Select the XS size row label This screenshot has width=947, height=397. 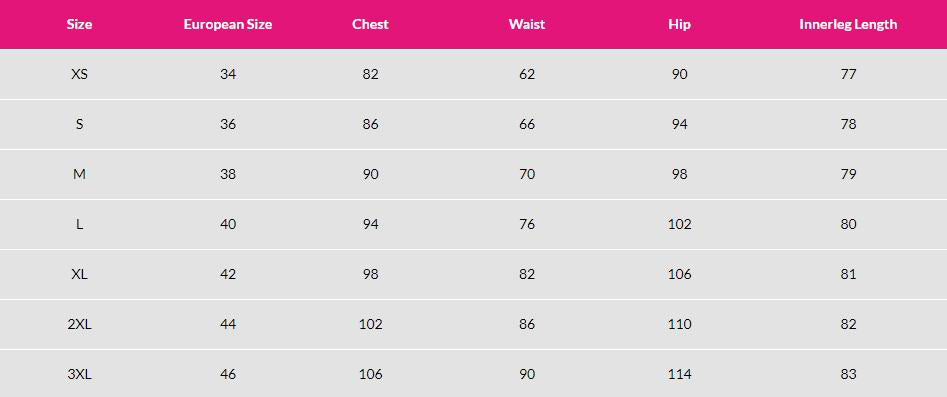79,74
